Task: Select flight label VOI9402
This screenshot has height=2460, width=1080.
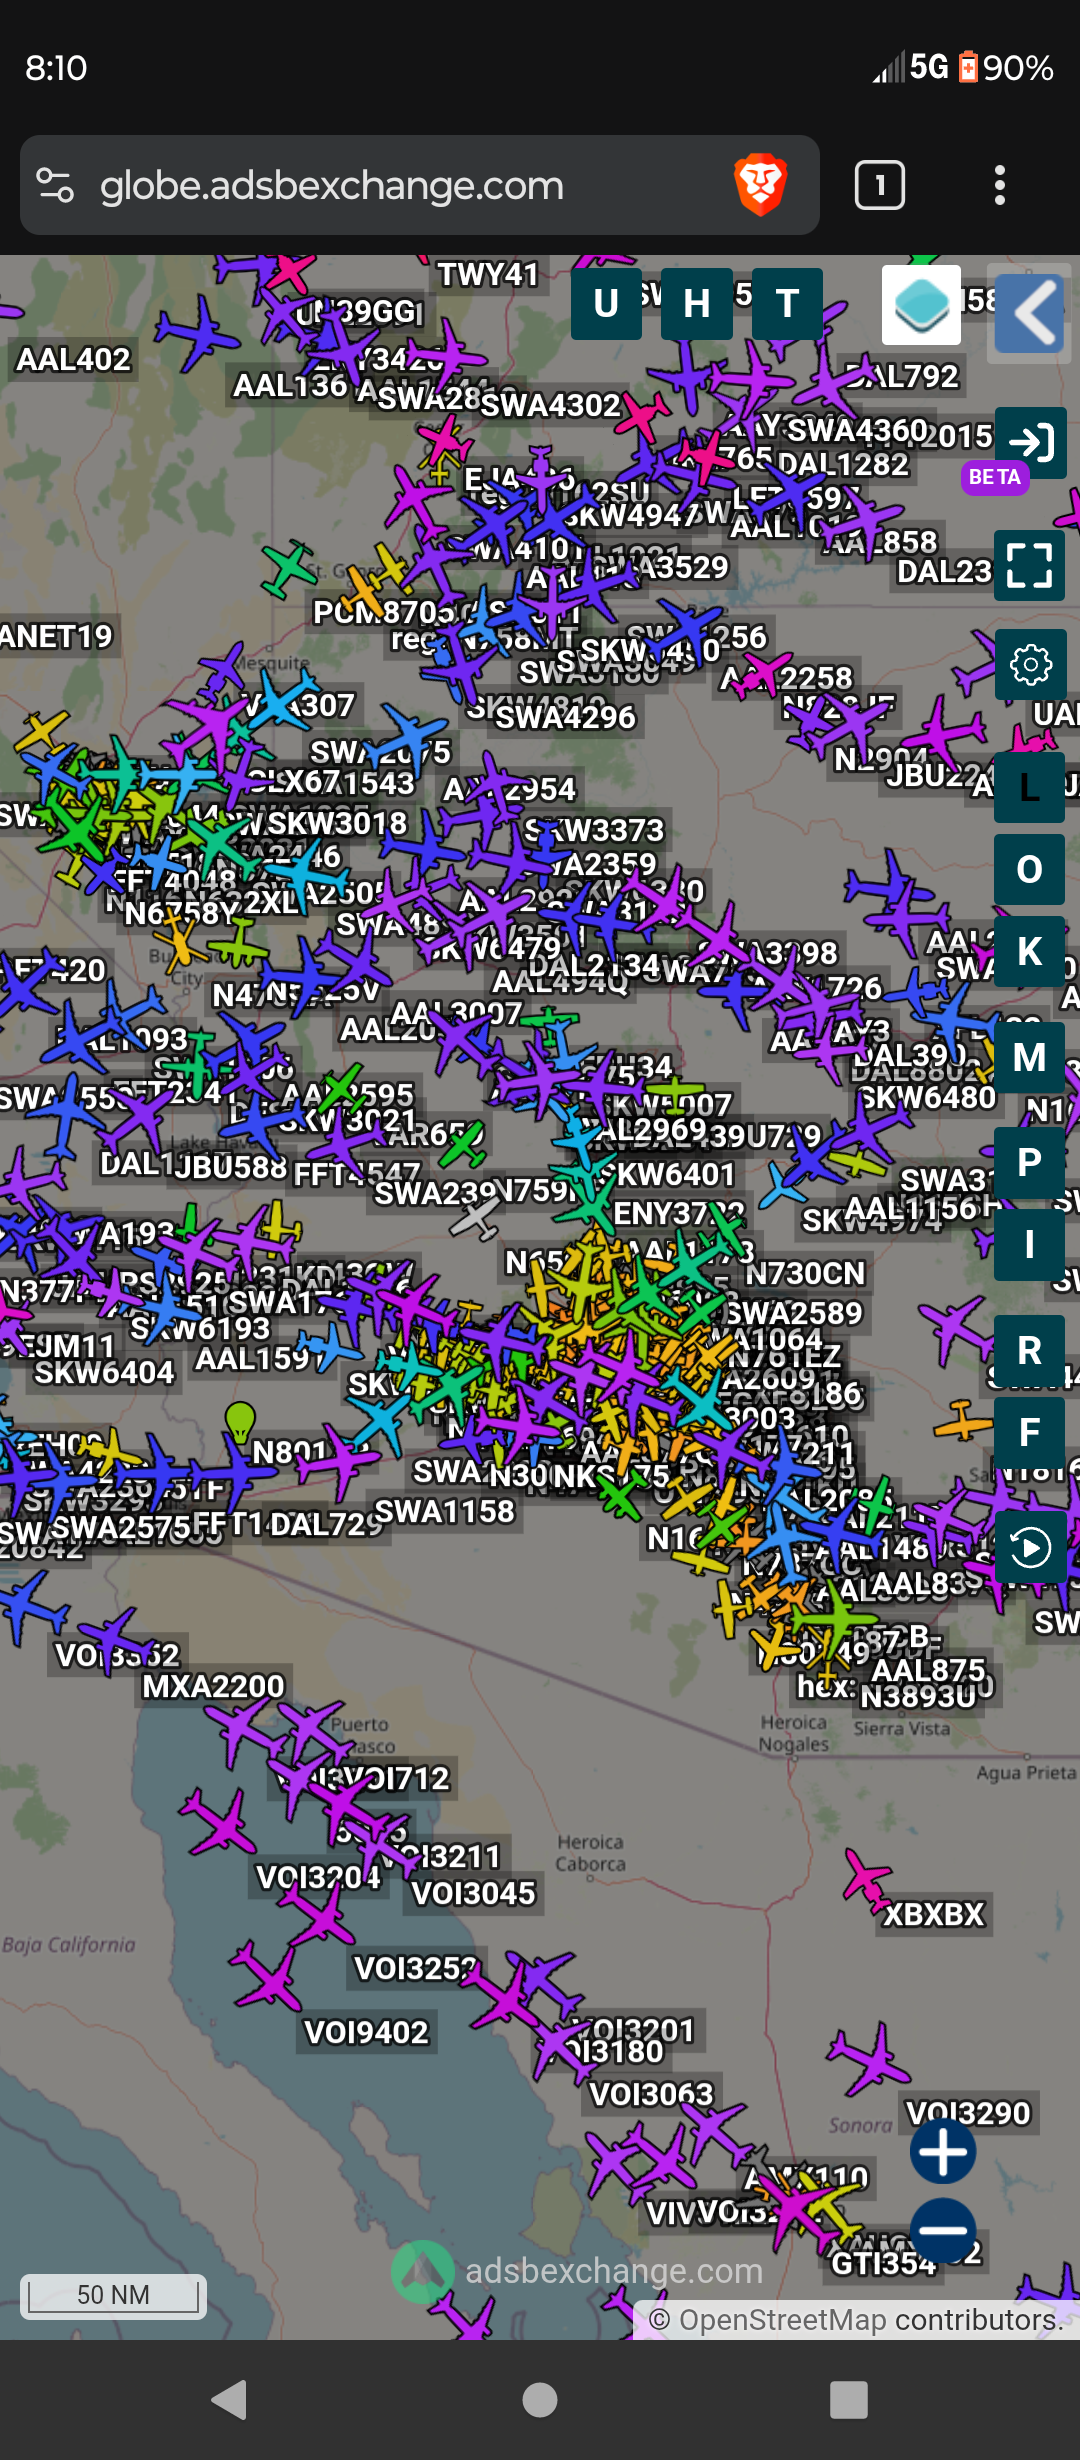Action: tap(366, 2032)
